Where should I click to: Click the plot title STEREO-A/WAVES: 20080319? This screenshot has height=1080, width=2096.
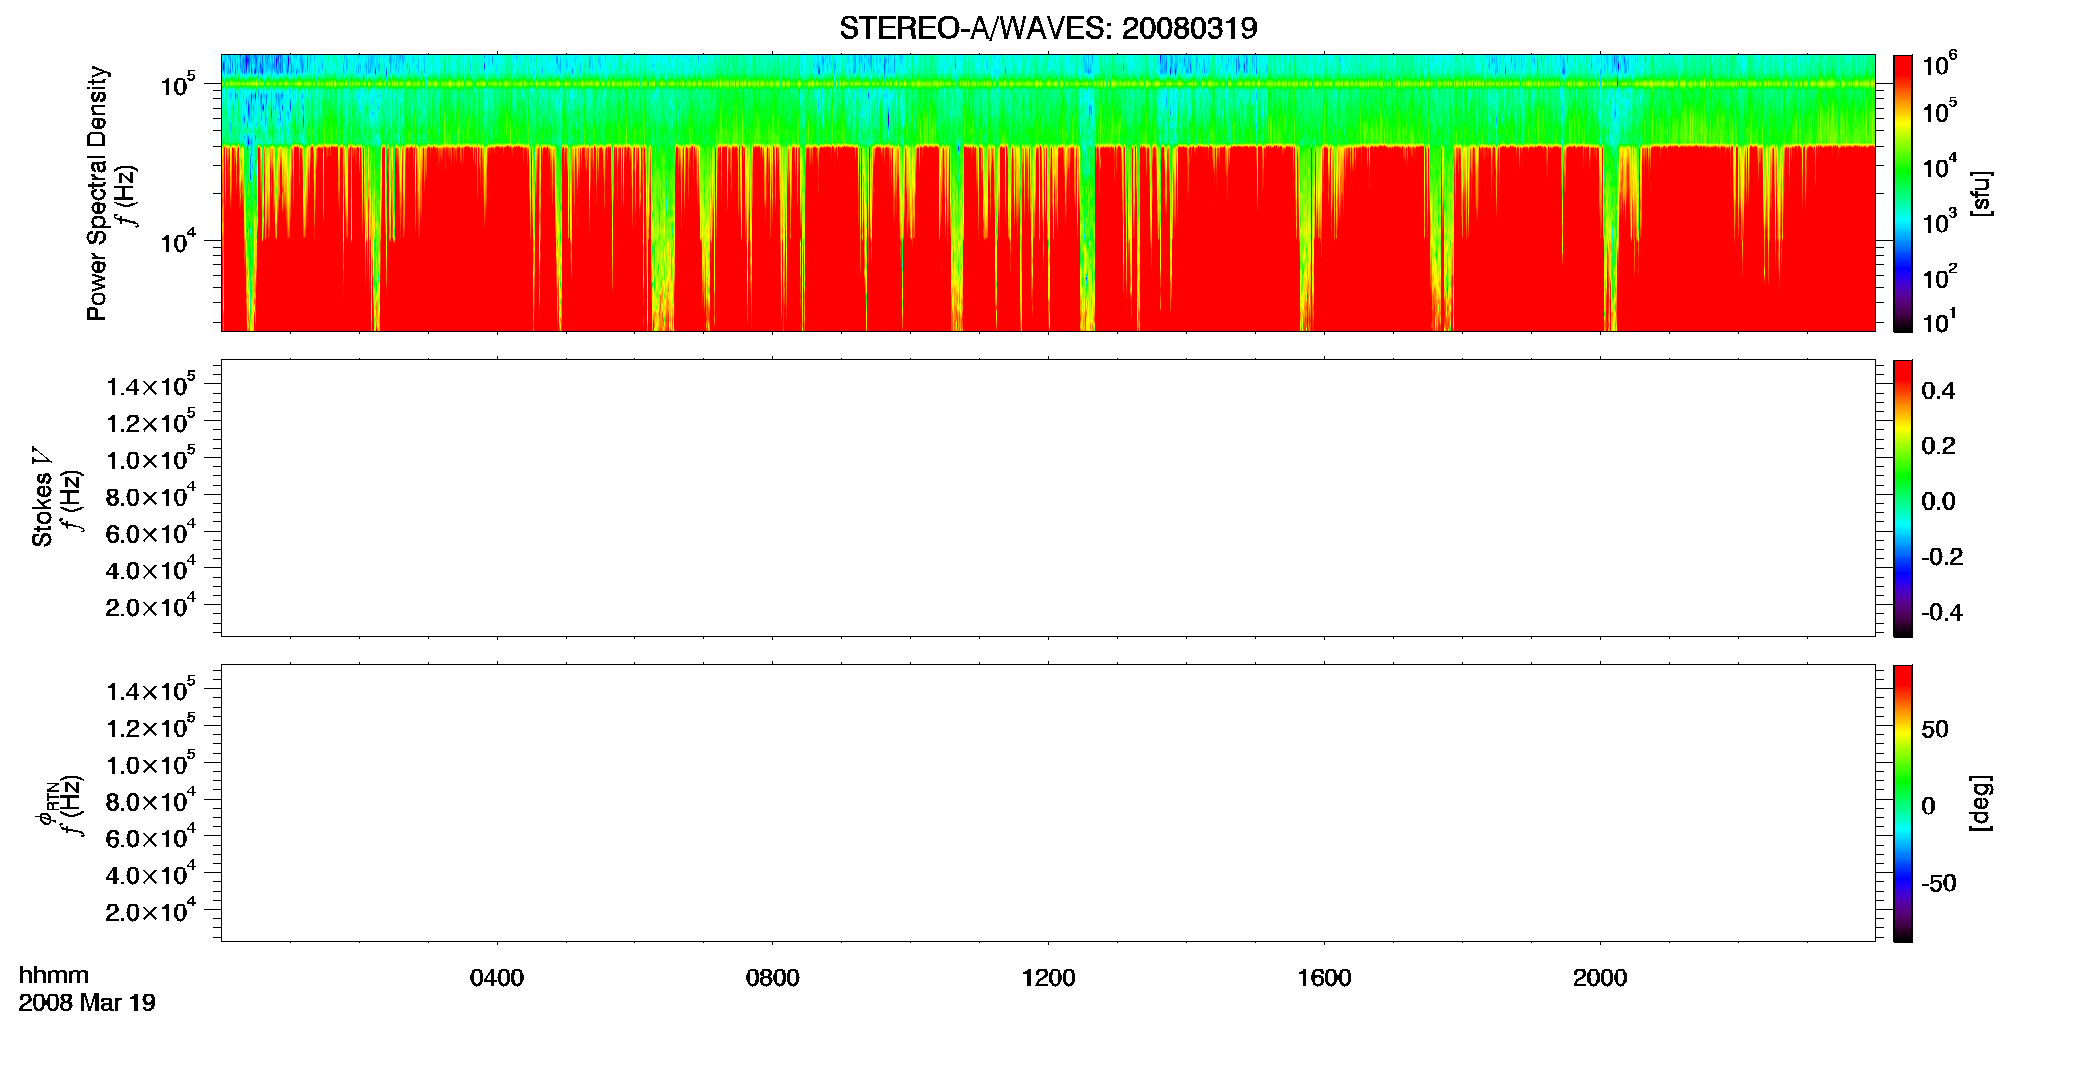tap(1048, 28)
